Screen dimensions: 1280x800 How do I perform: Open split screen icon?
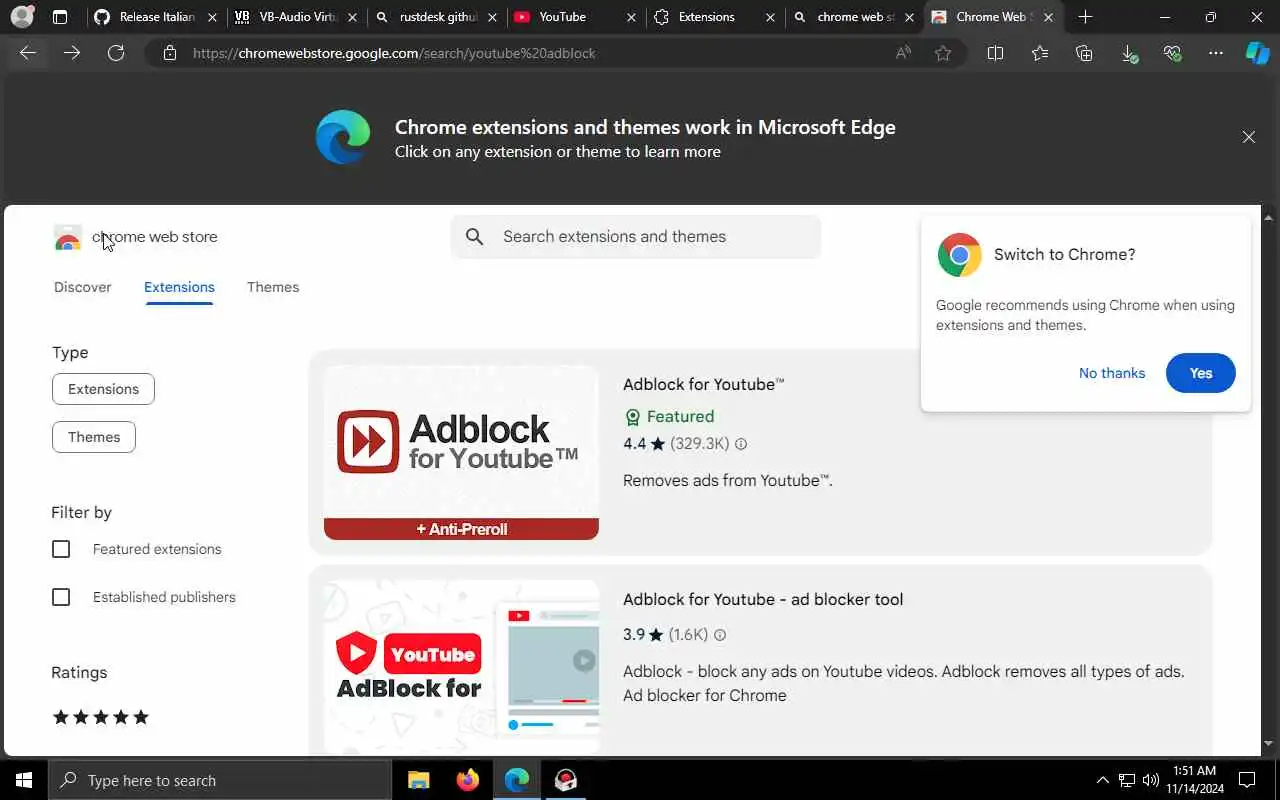pos(995,53)
